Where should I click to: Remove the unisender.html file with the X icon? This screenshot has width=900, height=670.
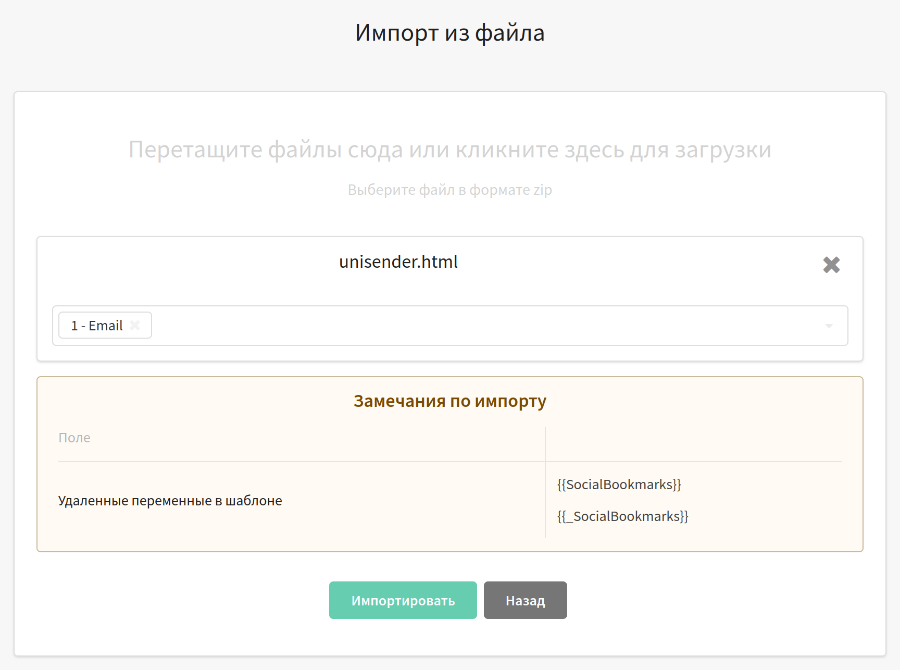(831, 265)
